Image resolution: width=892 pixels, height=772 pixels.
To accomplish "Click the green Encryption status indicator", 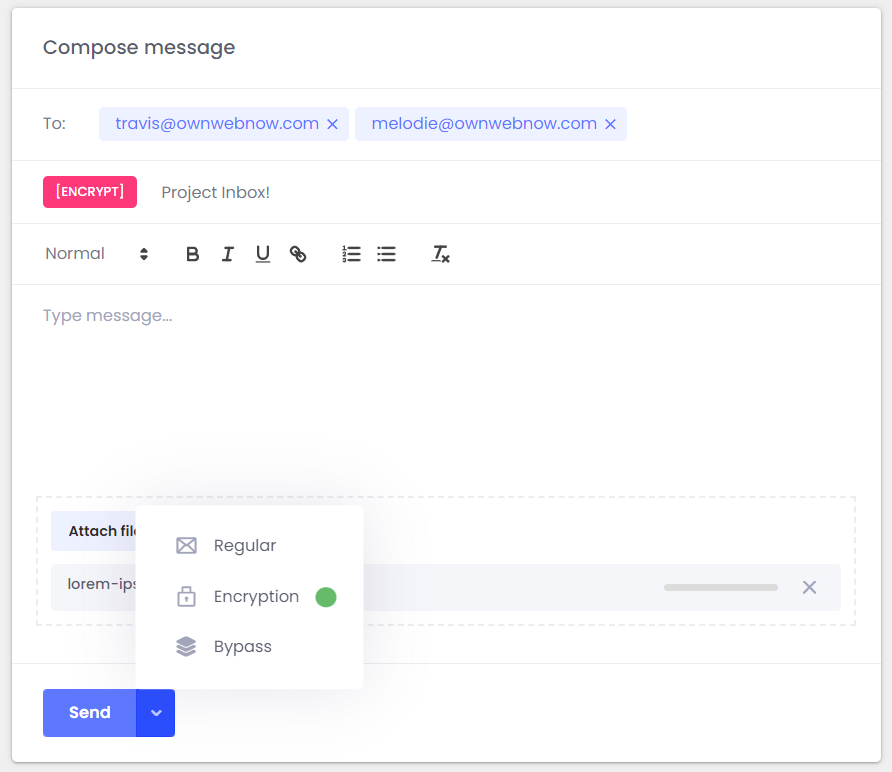I will (x=326, y=597).
